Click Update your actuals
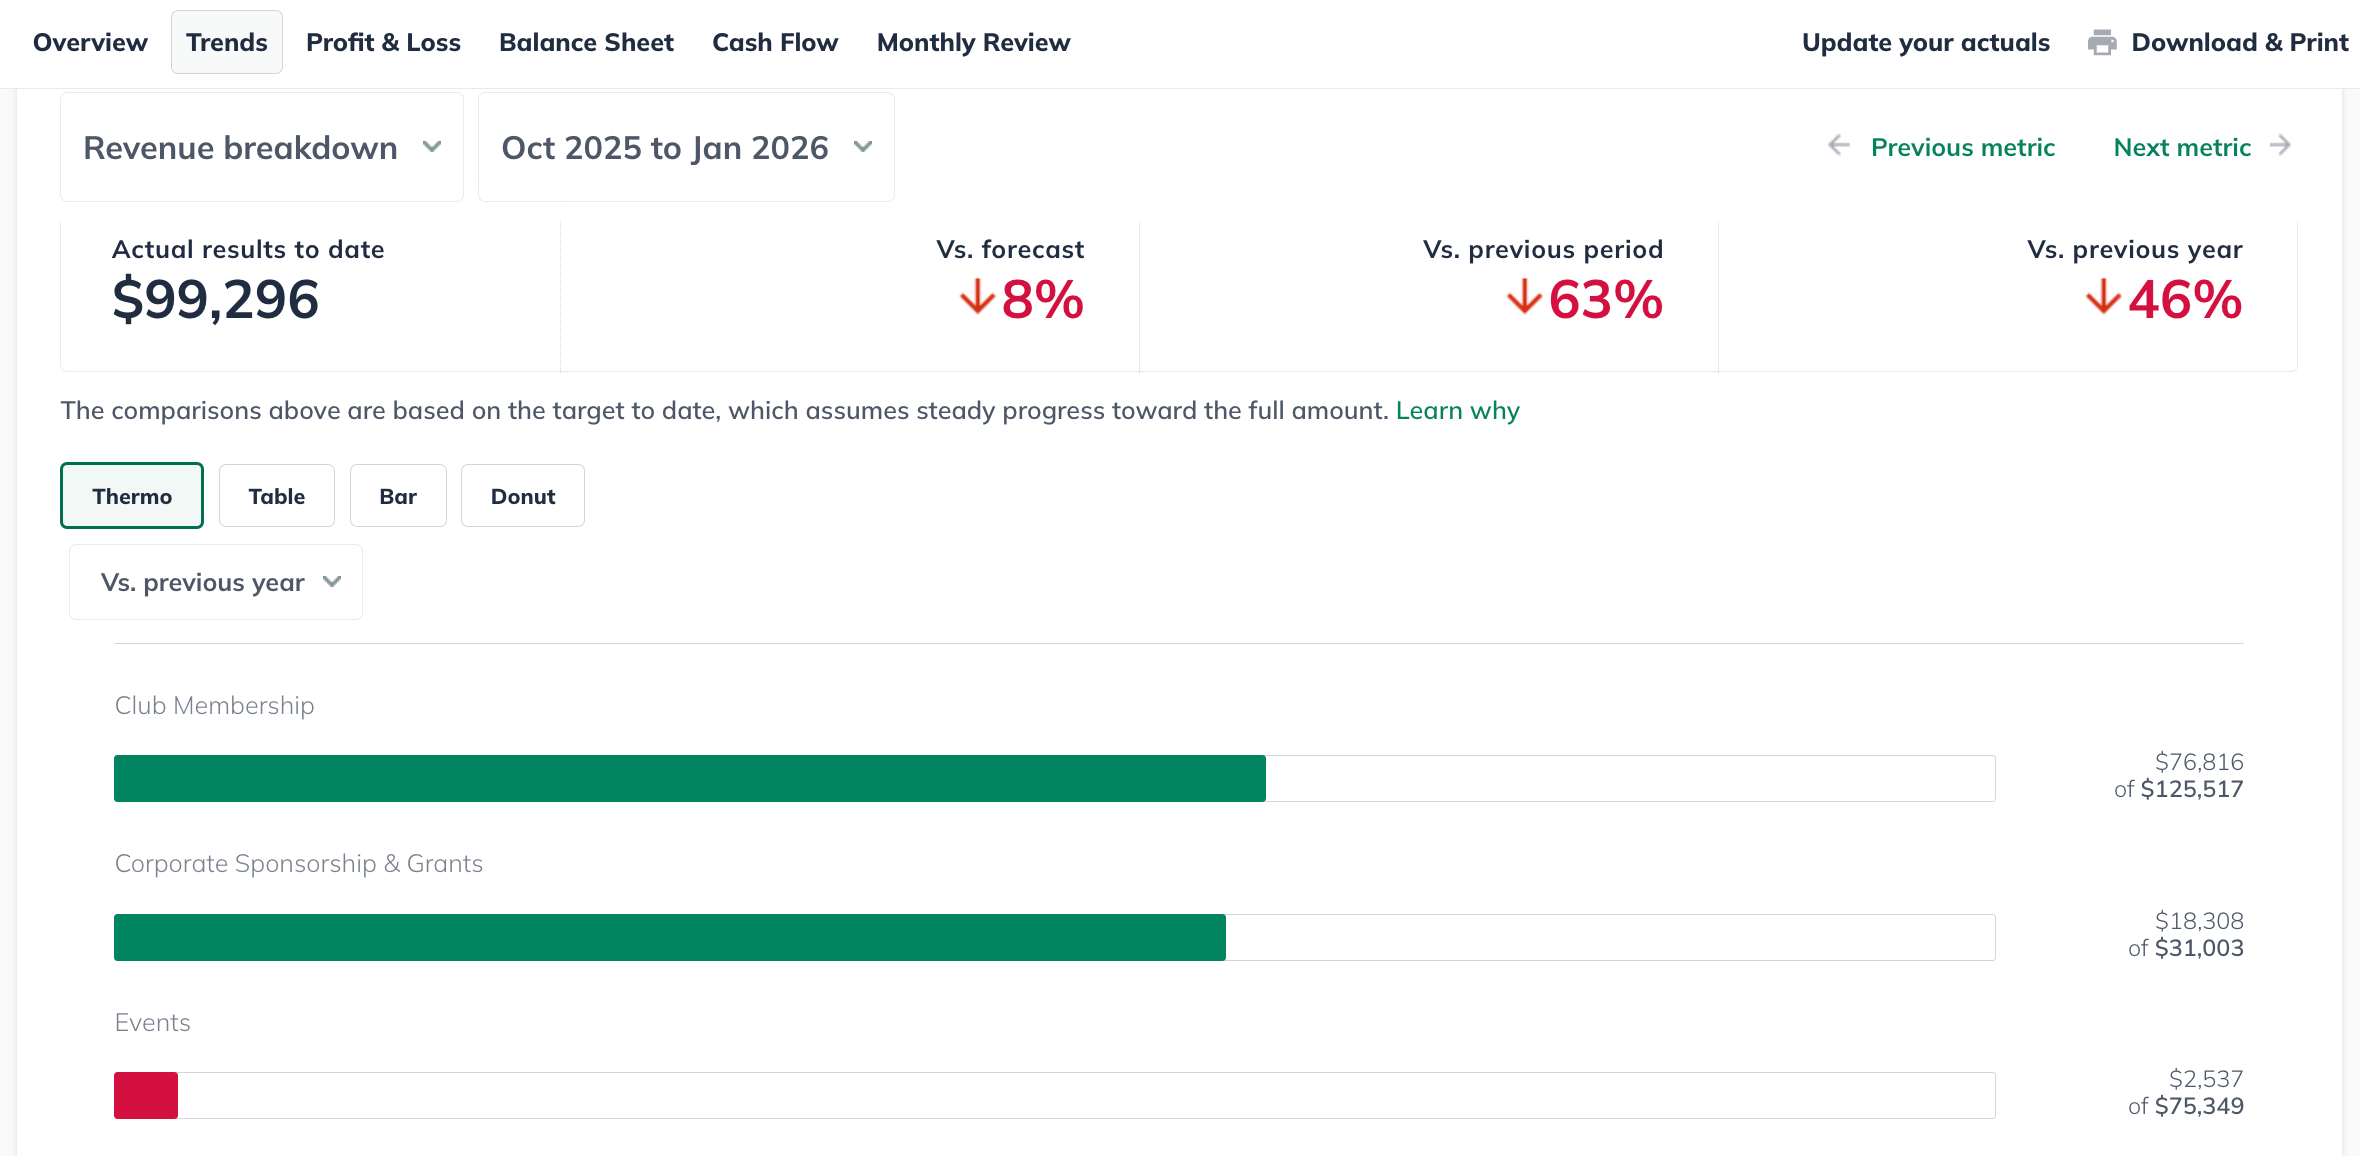 [1925, 43]
